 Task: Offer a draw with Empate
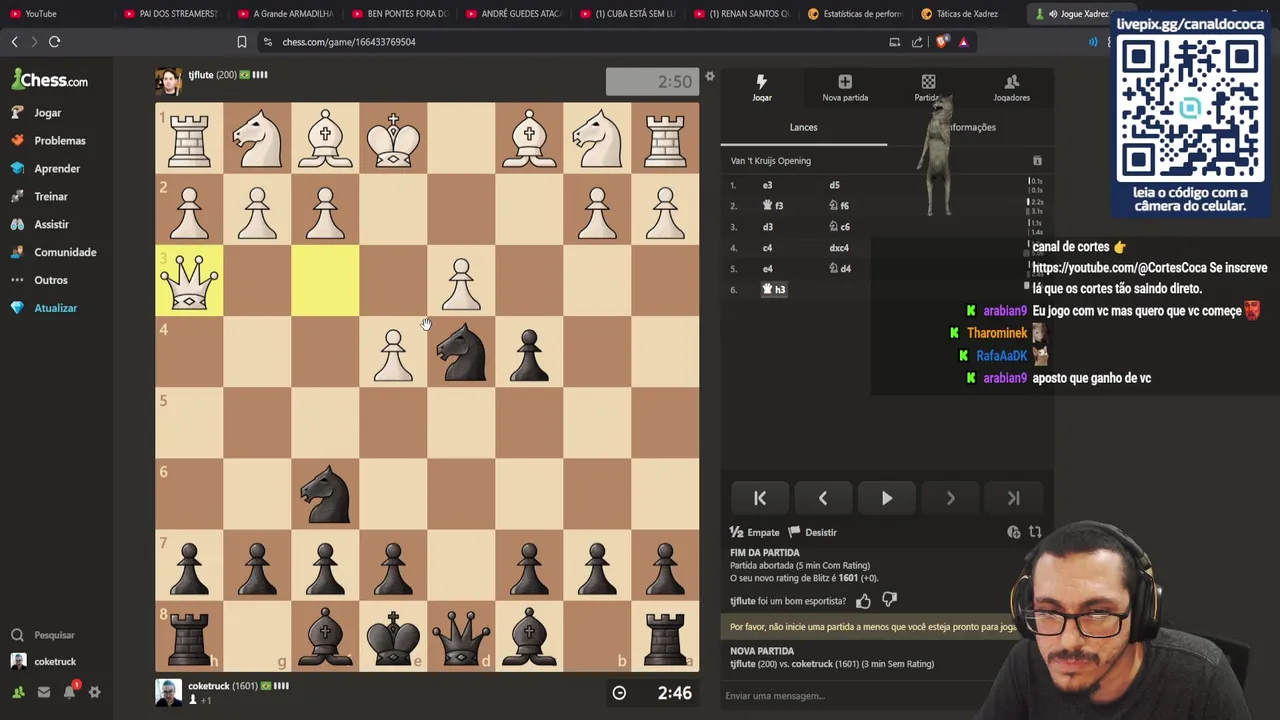(754, 532)
